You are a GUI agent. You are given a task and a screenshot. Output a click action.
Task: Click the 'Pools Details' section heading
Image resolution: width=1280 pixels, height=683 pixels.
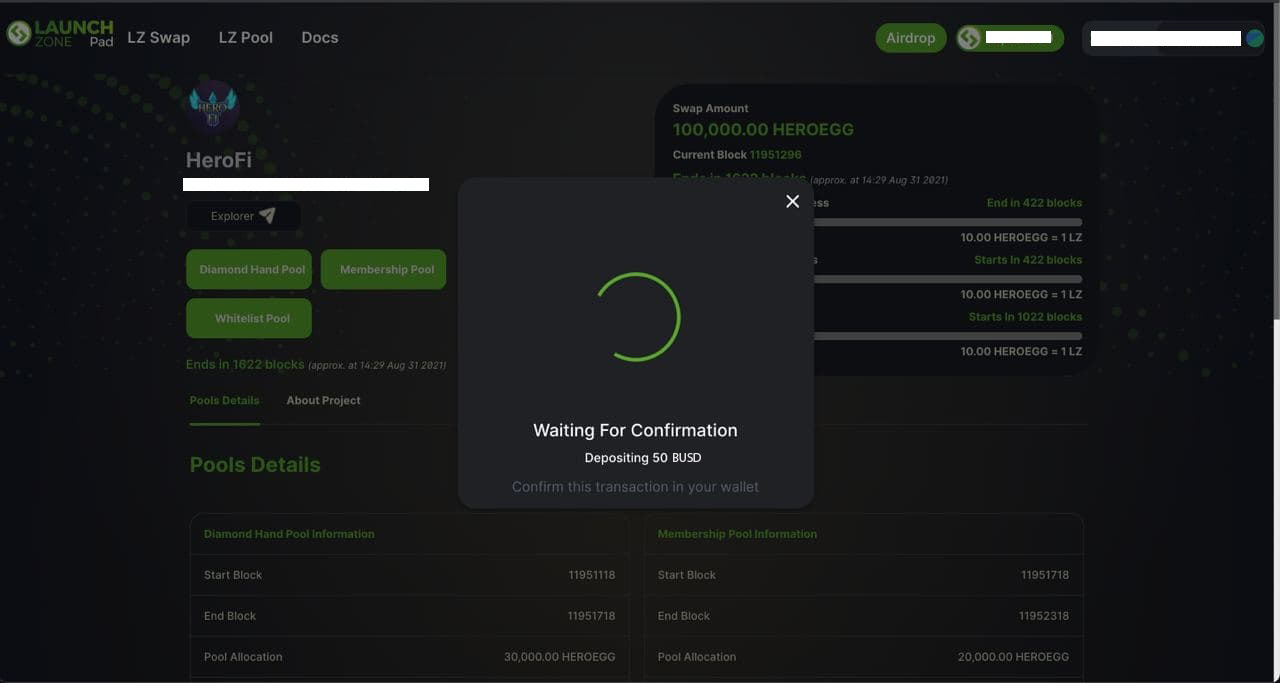click(x=255, y=465)
